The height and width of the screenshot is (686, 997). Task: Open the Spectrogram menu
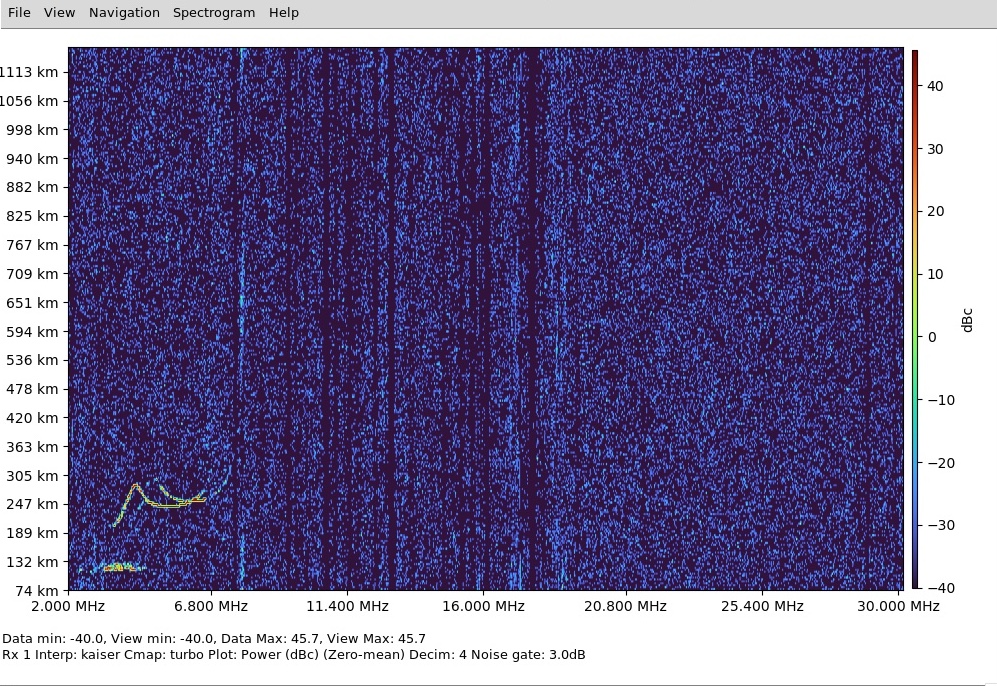[214, 13]
